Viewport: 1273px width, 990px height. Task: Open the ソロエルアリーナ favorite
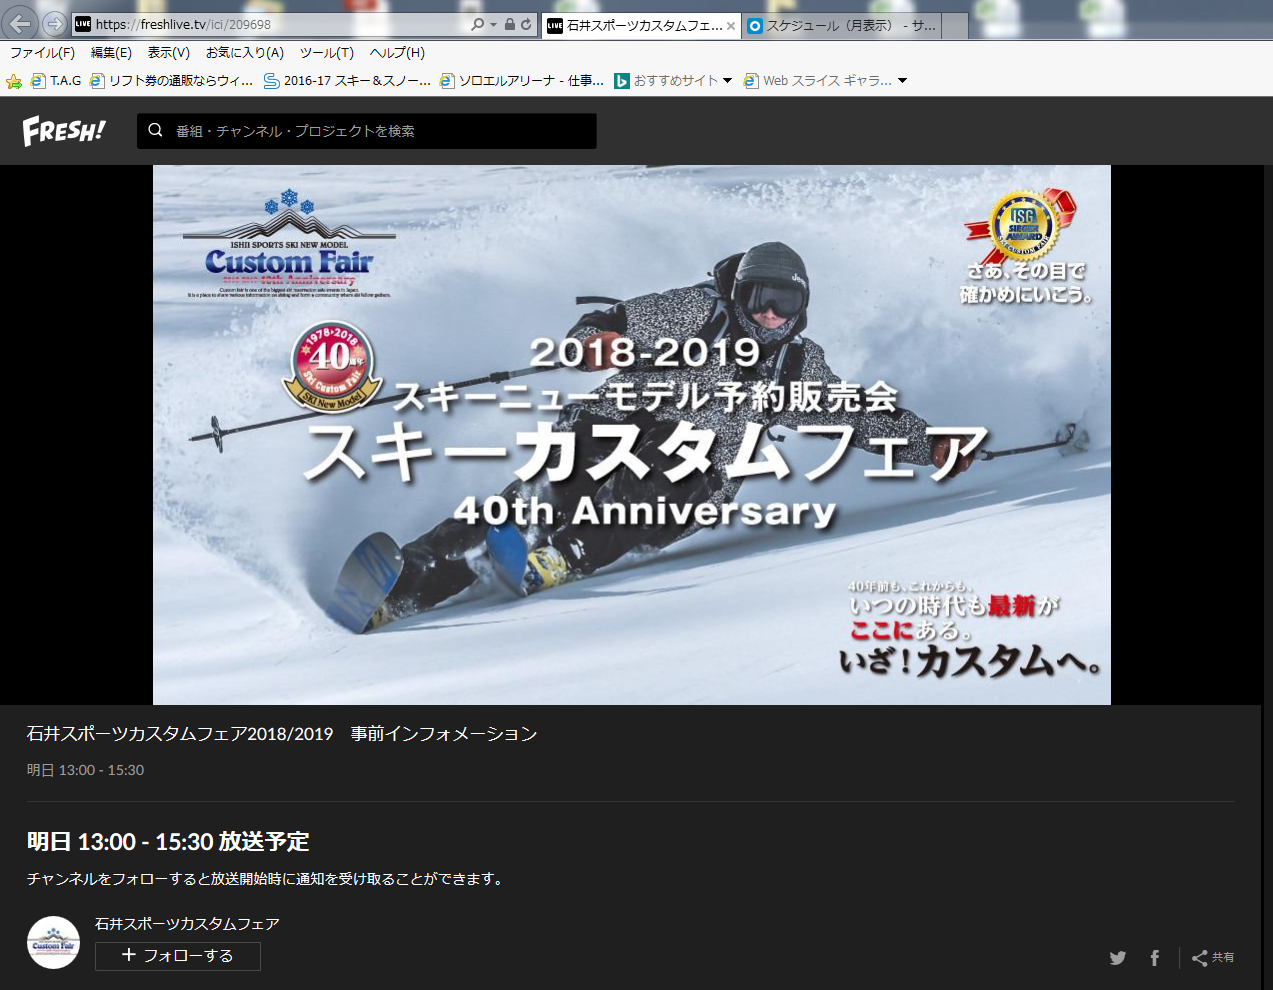(522, 81)
